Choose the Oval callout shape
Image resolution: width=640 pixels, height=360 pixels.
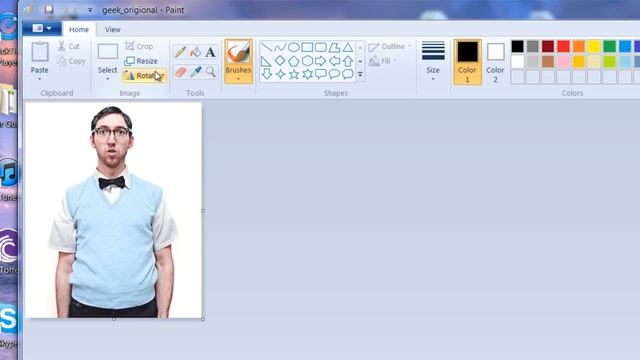[x=334, y=74]
